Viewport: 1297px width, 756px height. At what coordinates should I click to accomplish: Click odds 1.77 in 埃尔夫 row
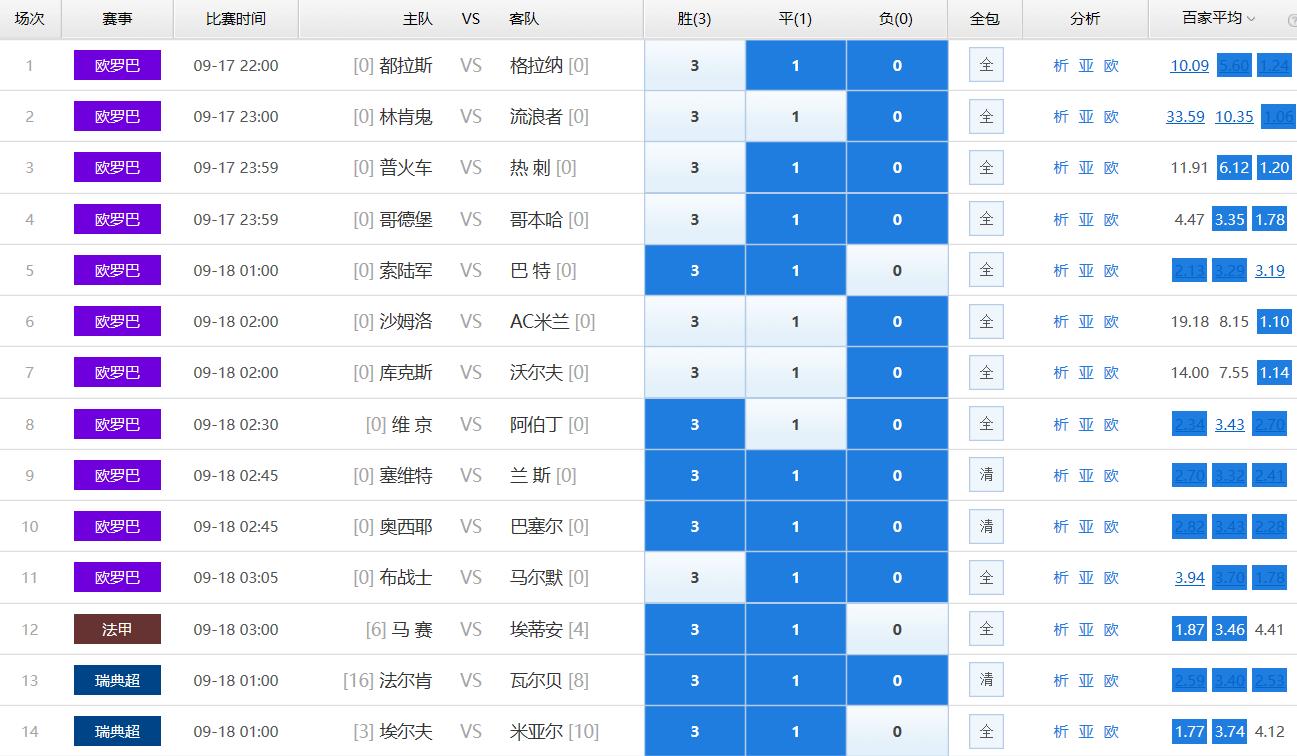point(1190,731)
